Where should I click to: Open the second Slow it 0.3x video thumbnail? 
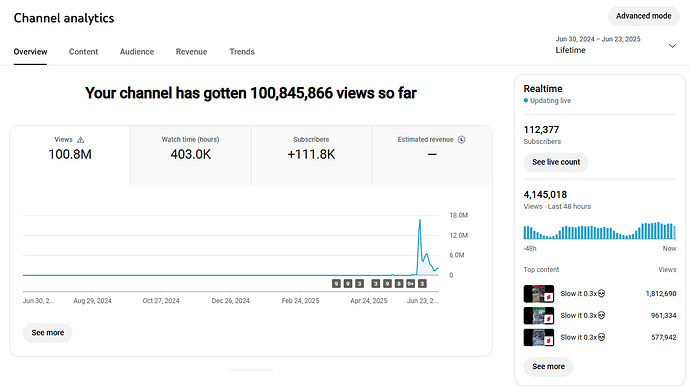click(539, 315)
